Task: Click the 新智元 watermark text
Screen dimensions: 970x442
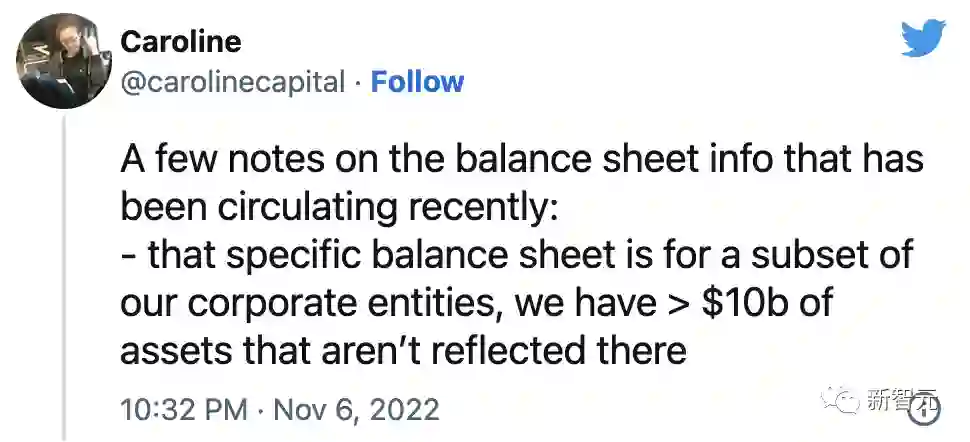Action: click(x=903, y=401)
